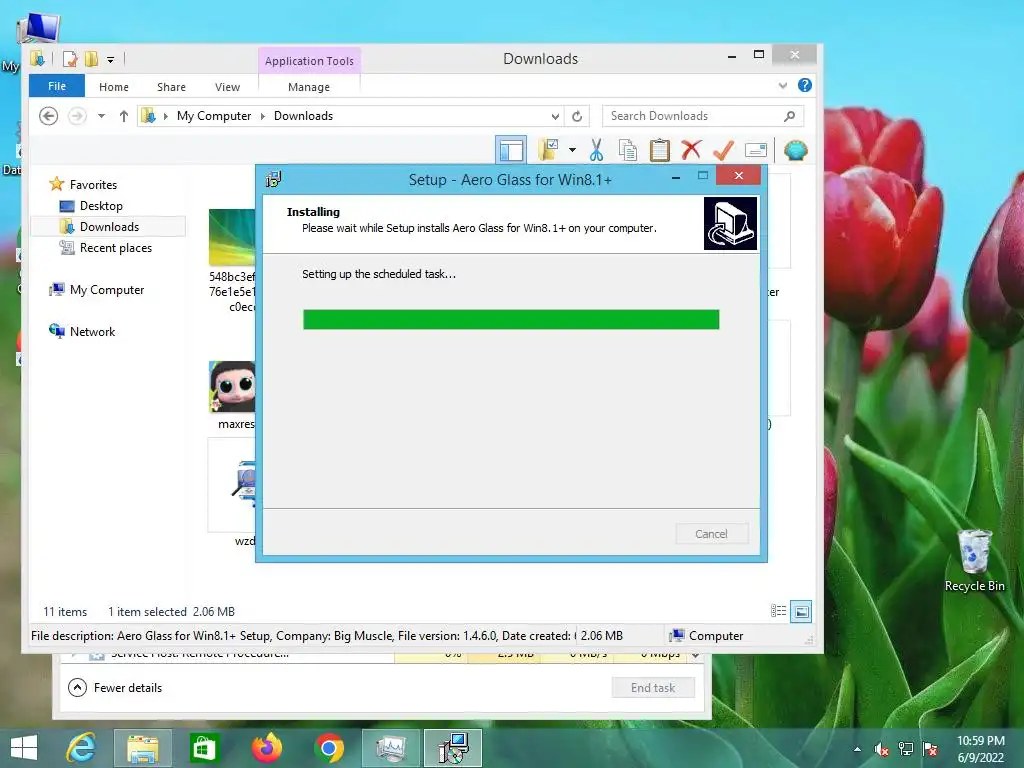
Task: Click the red X delete icon
Action: [691, 150]
